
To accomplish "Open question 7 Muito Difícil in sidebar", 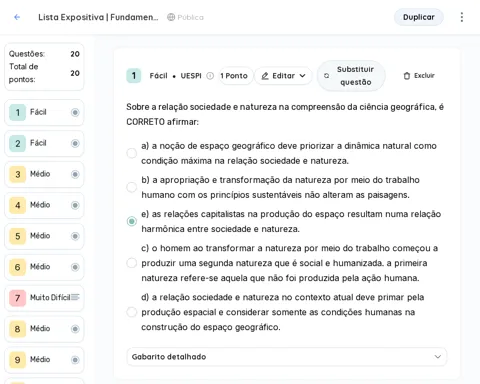I will [x=44, y=298].
